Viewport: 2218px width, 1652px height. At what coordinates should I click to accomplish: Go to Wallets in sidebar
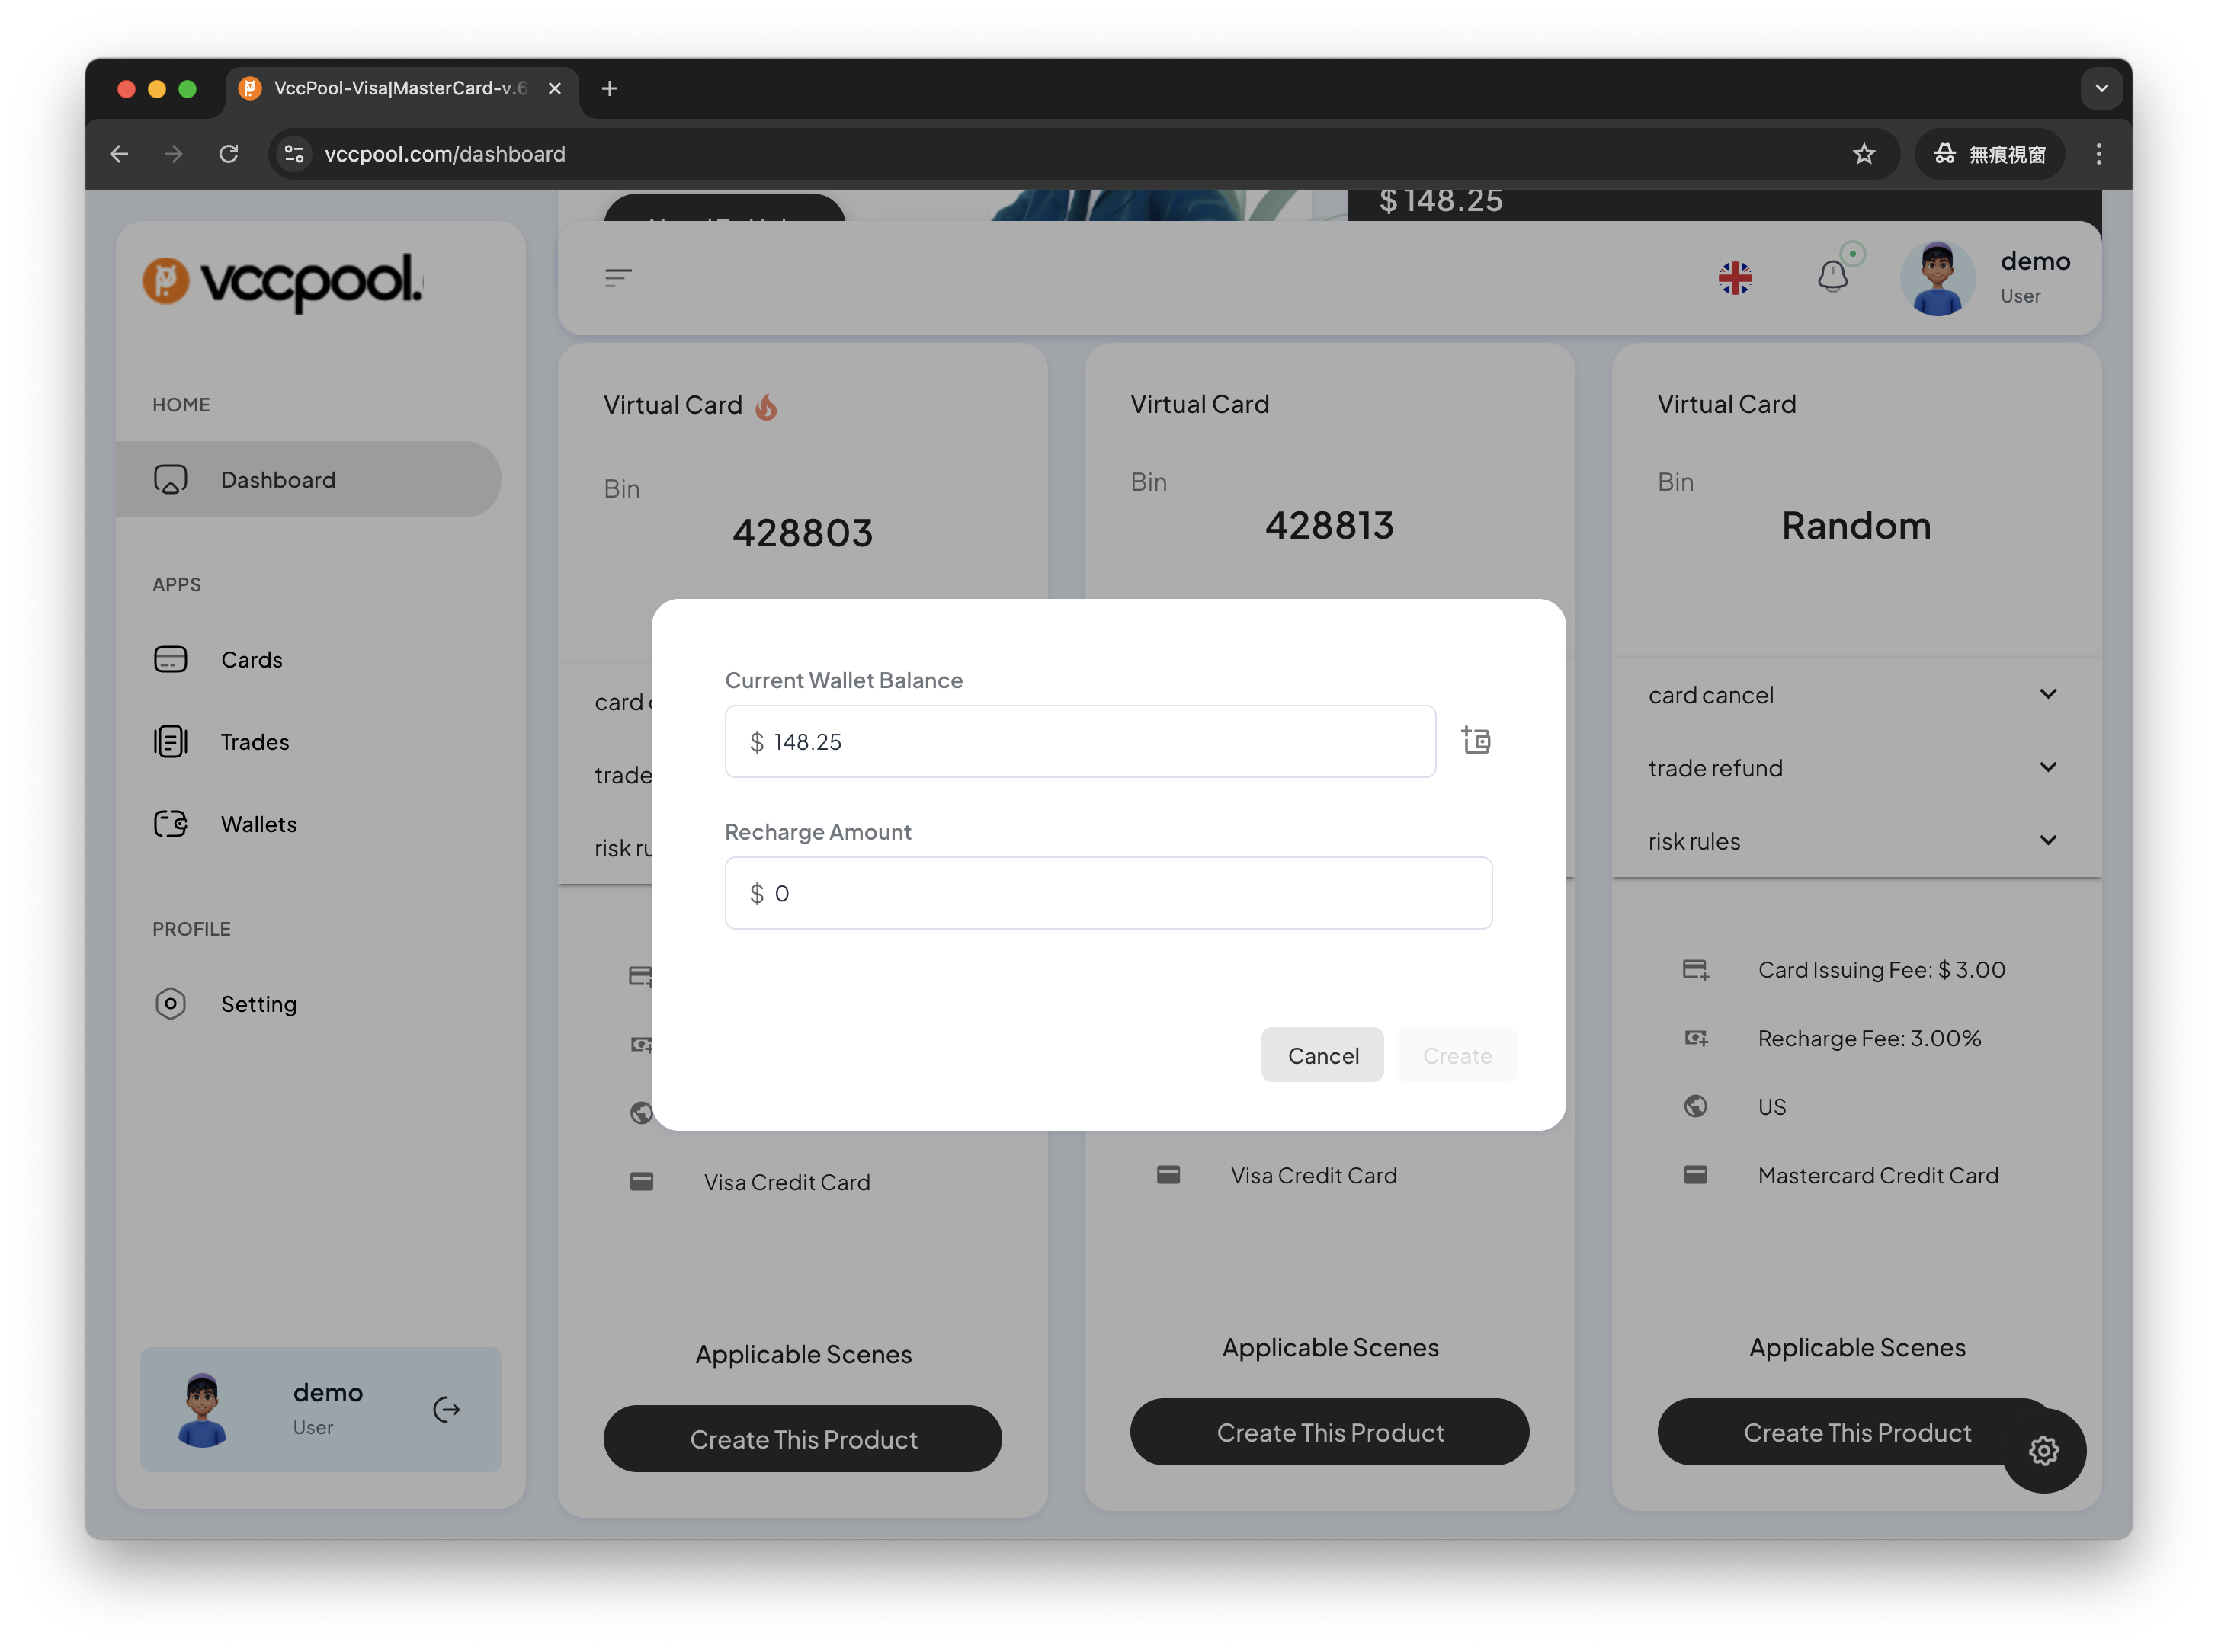[258, 824]
